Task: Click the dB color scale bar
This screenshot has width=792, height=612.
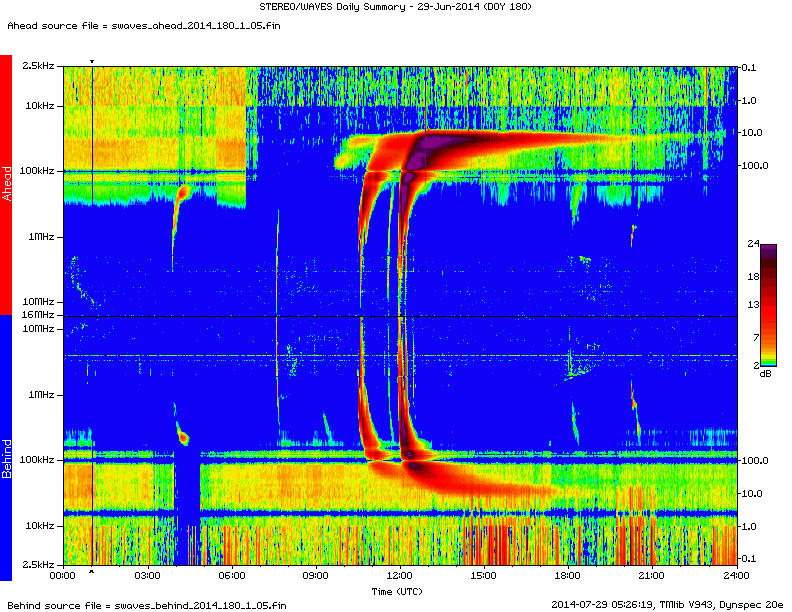Action: [x=768, y=305]
